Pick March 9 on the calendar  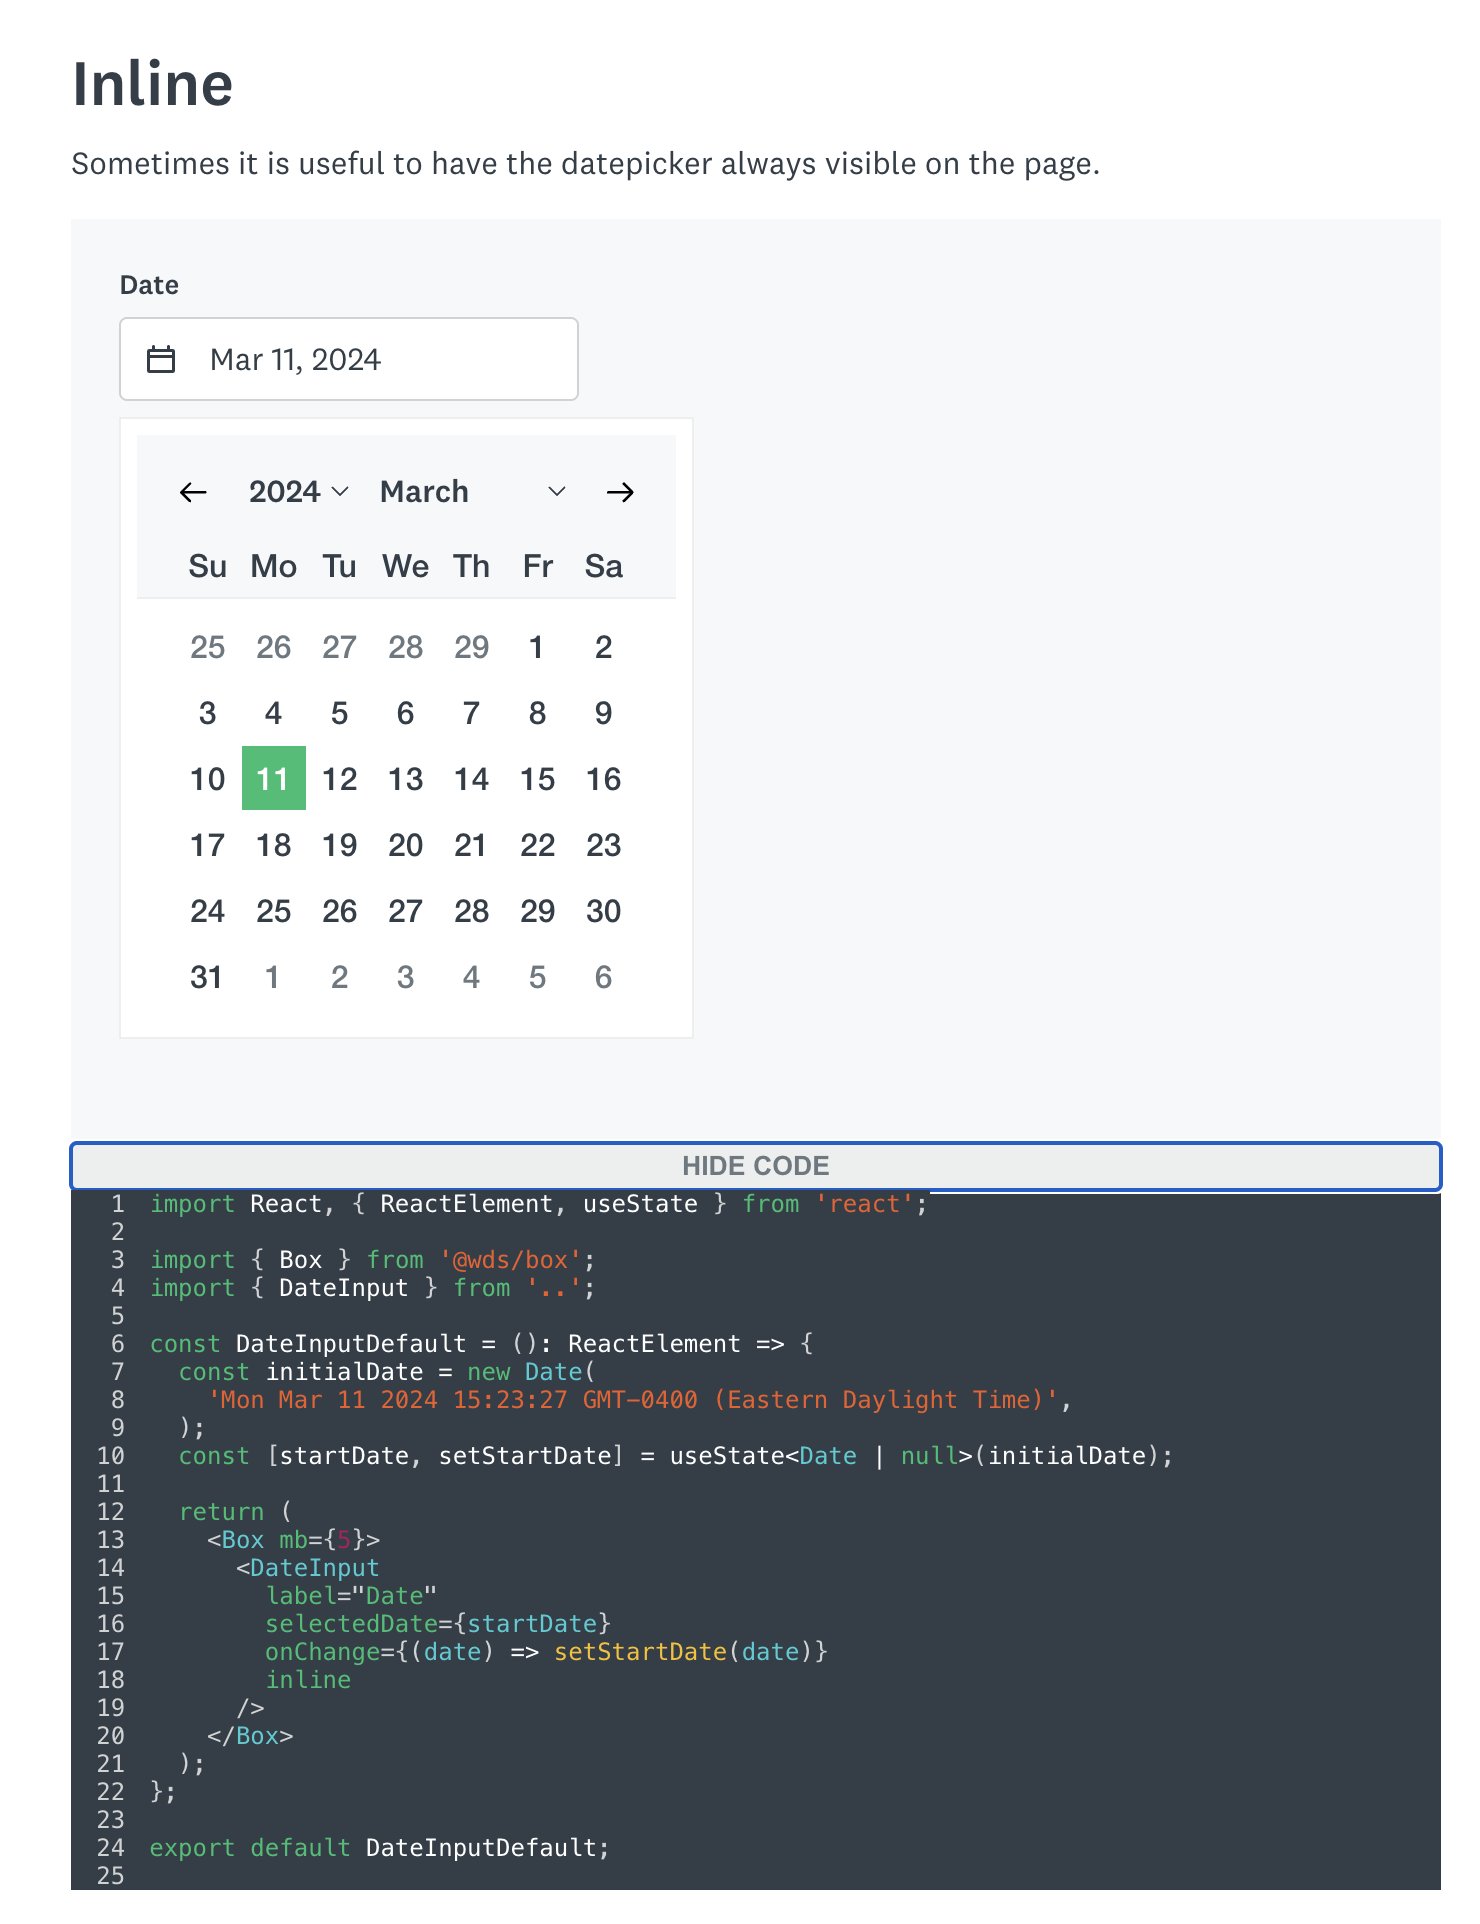[x=603, y=713]
